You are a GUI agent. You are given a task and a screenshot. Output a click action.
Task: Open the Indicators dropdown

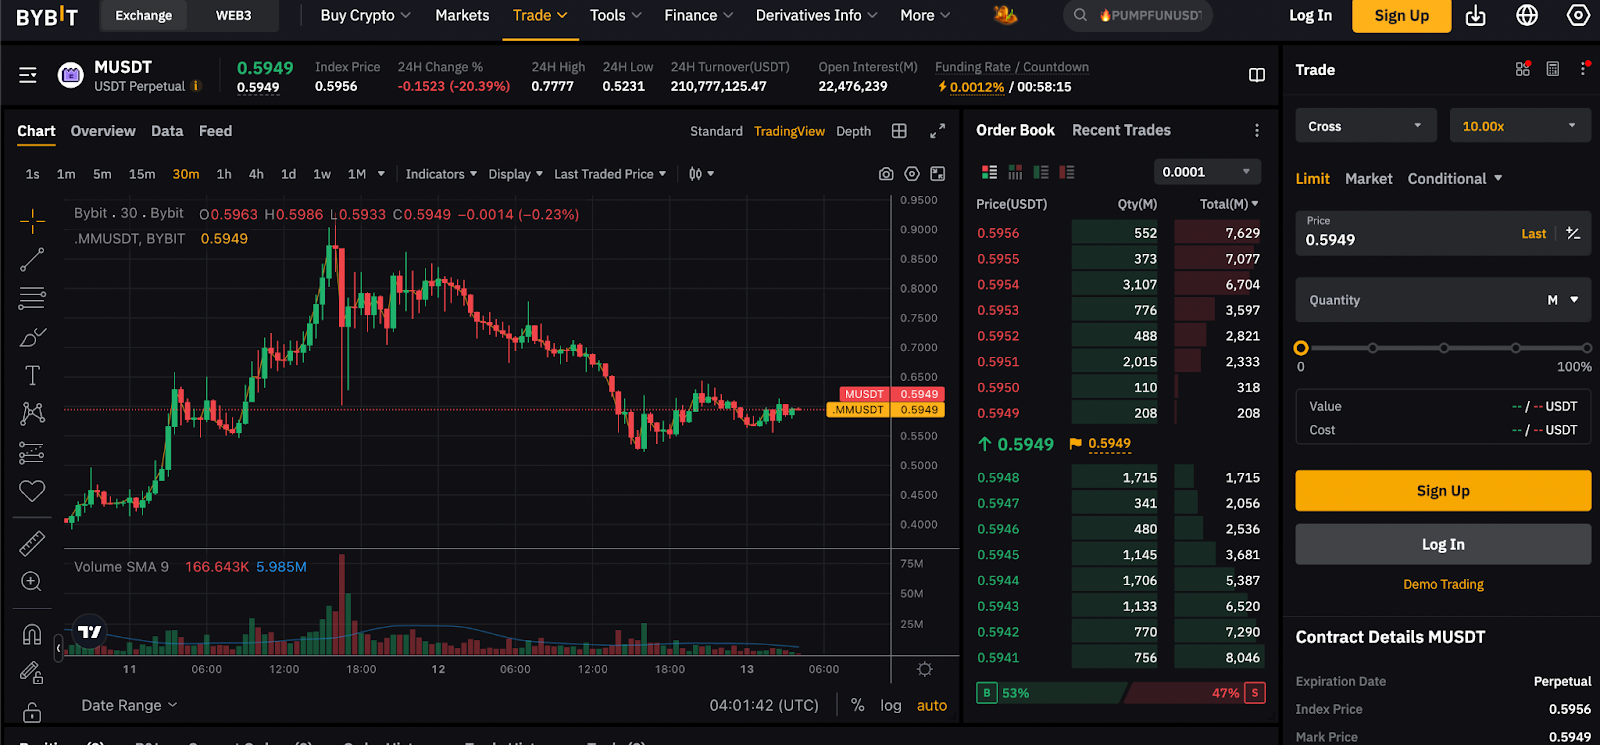tap(441, 174)
